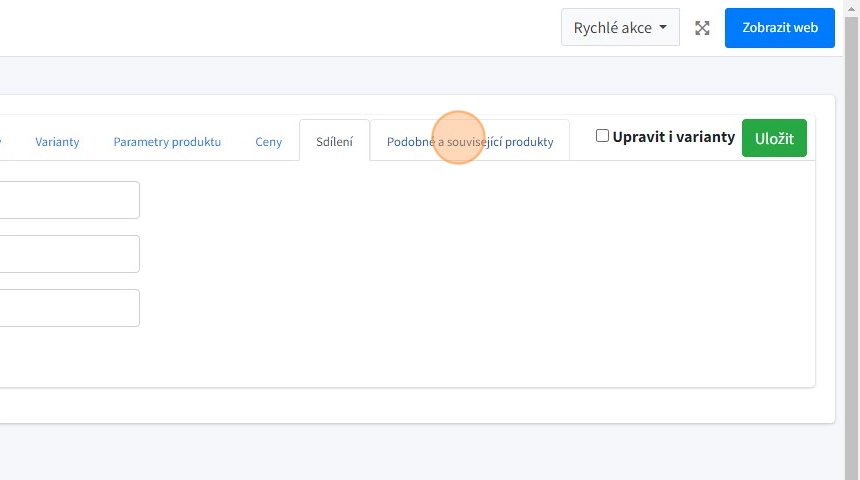Switch to the Varianty tab
Viewport: 860px width, 480px height.
click(x=57, y=142)
